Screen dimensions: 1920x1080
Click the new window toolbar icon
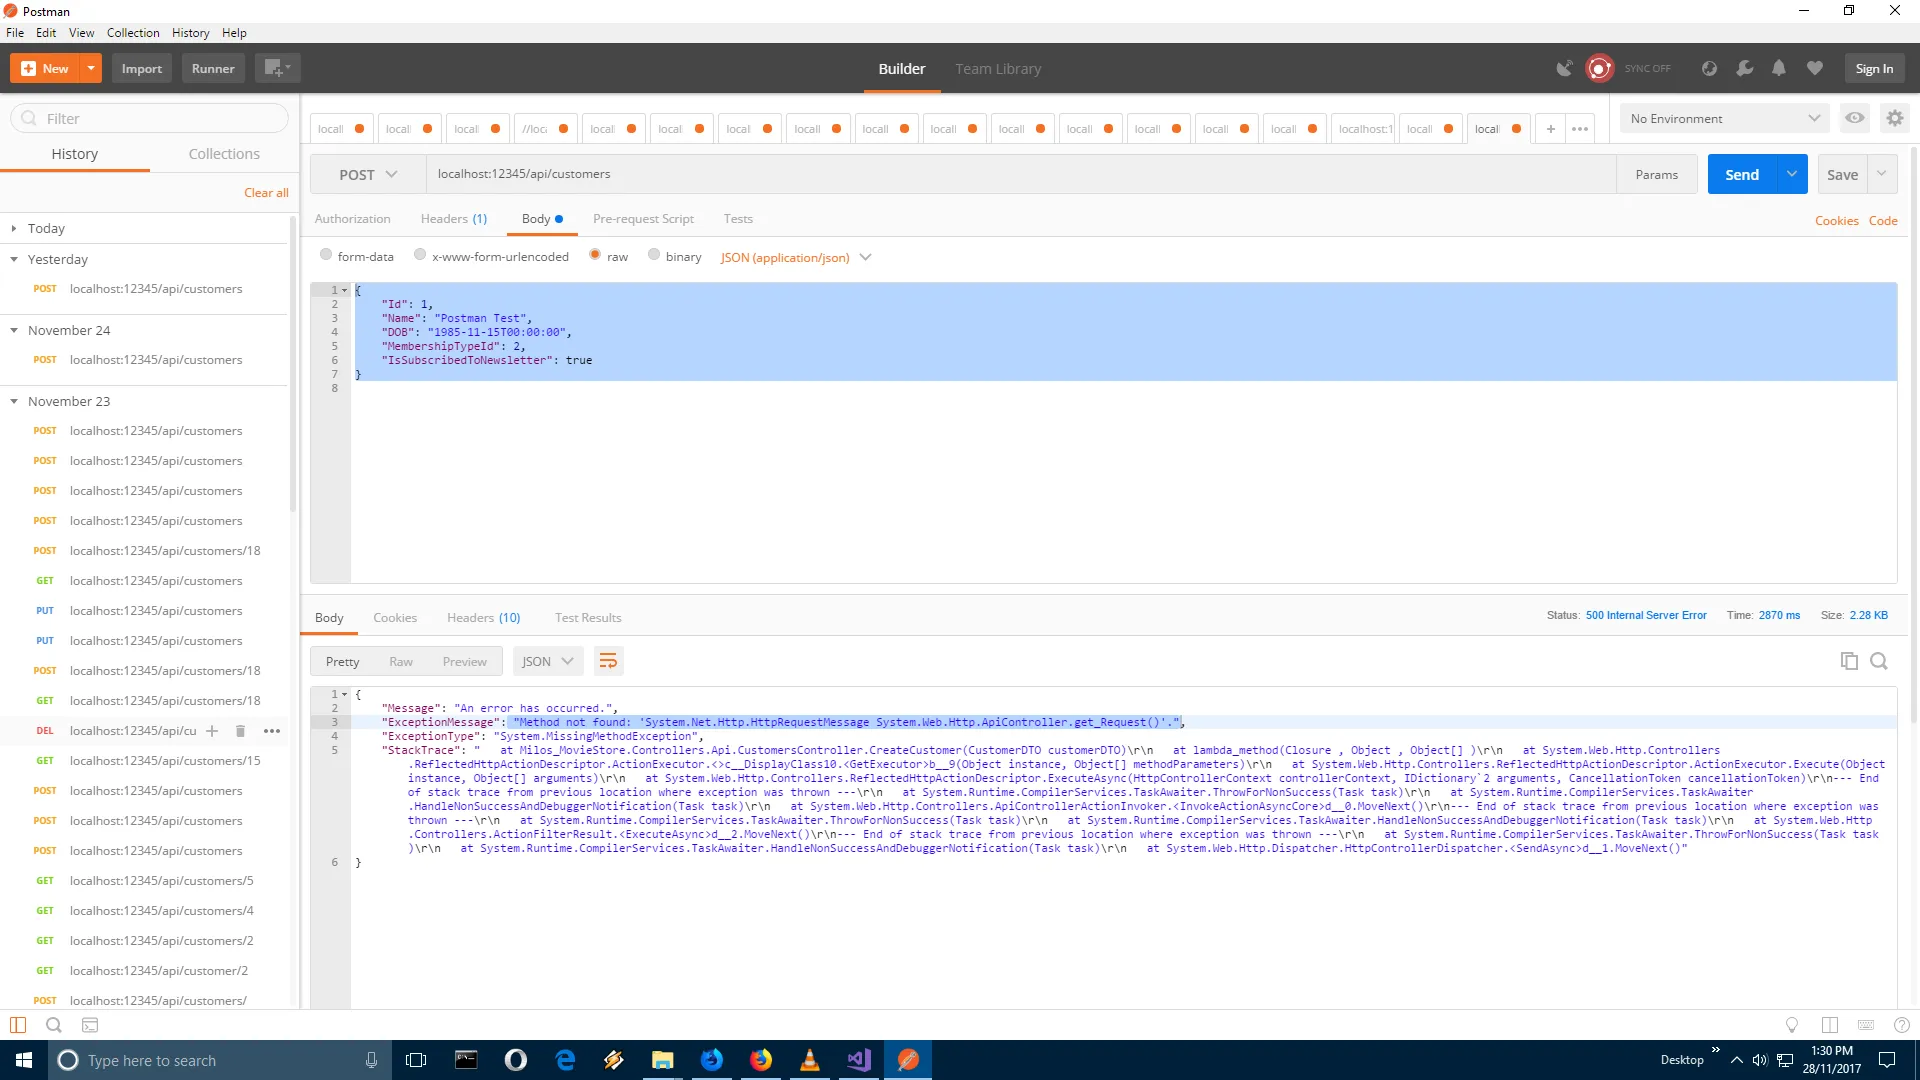pos(275,68)
